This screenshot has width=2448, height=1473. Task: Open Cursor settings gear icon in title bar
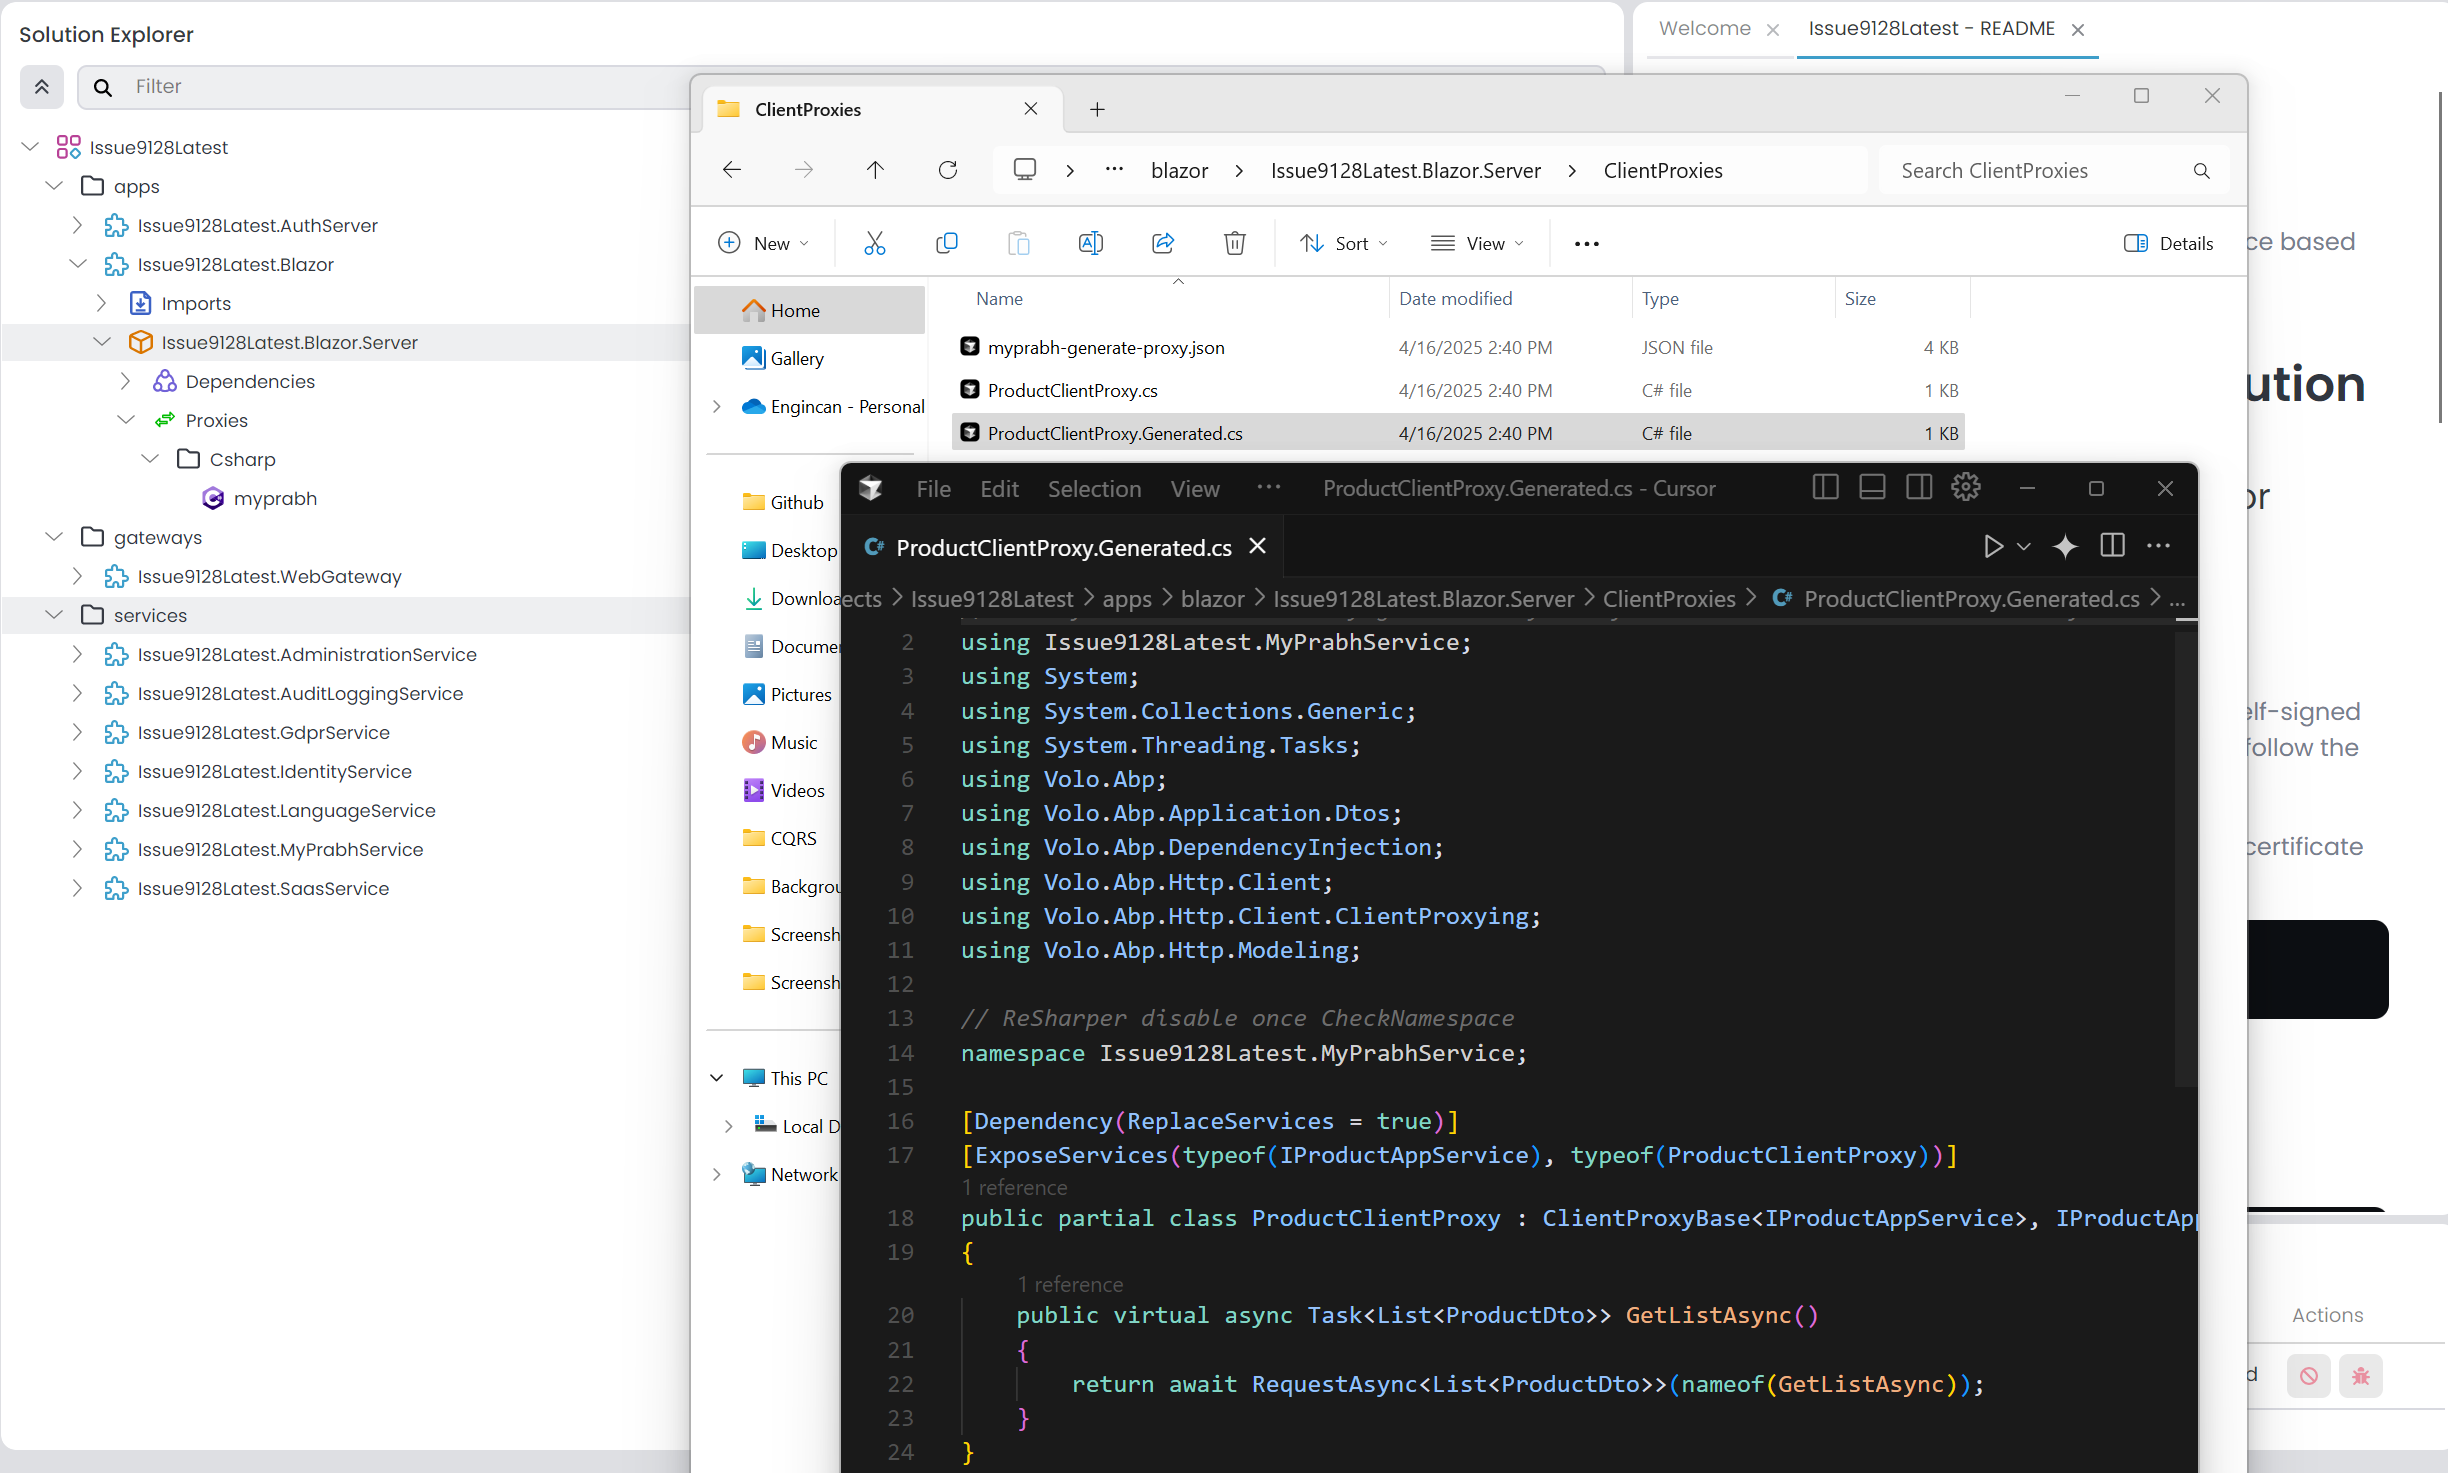click(x=1965, y=488)
